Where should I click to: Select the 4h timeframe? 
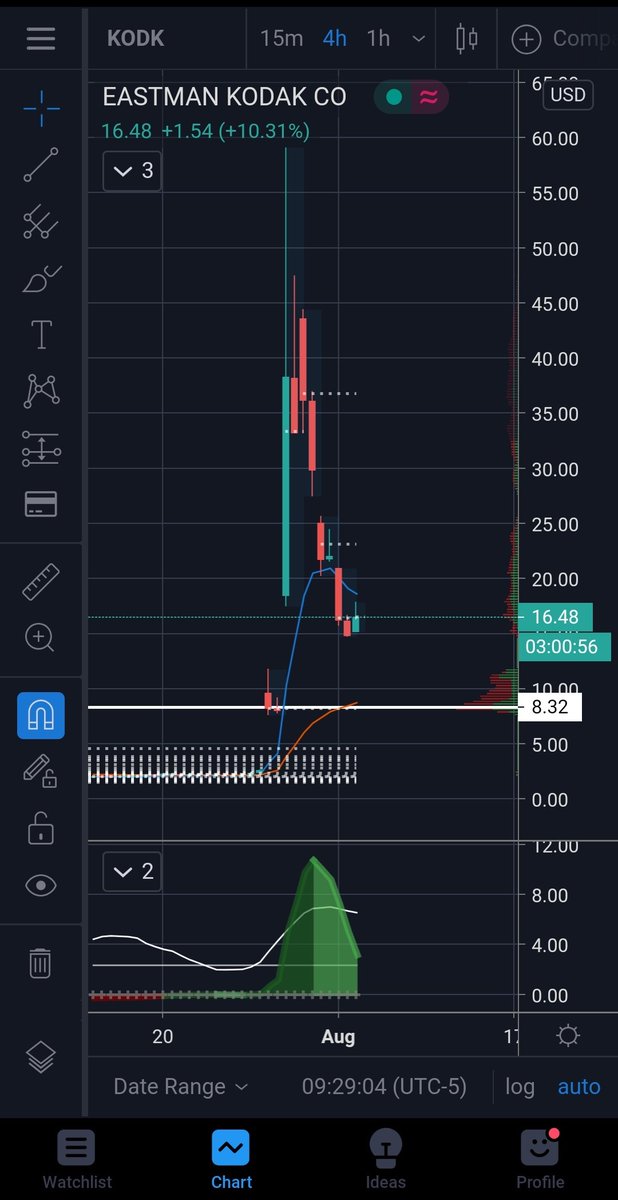click(x=335, y=39)
